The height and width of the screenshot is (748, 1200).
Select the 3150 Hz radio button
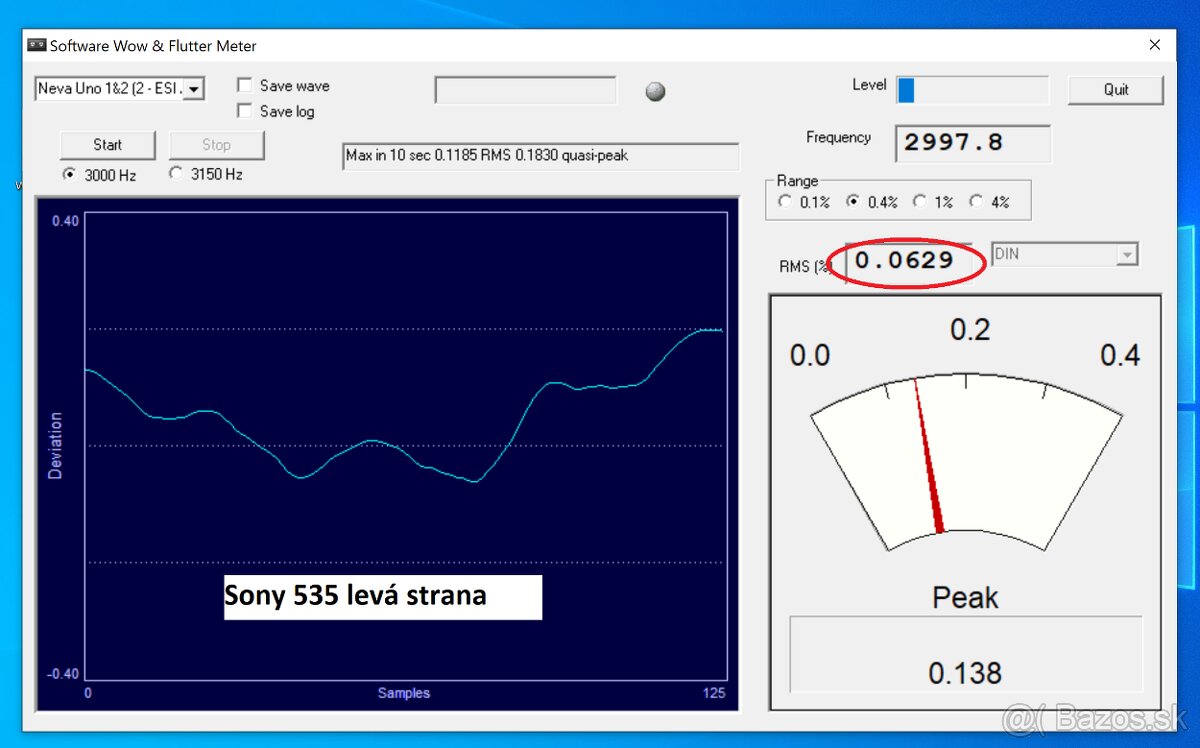coord(174,173)
